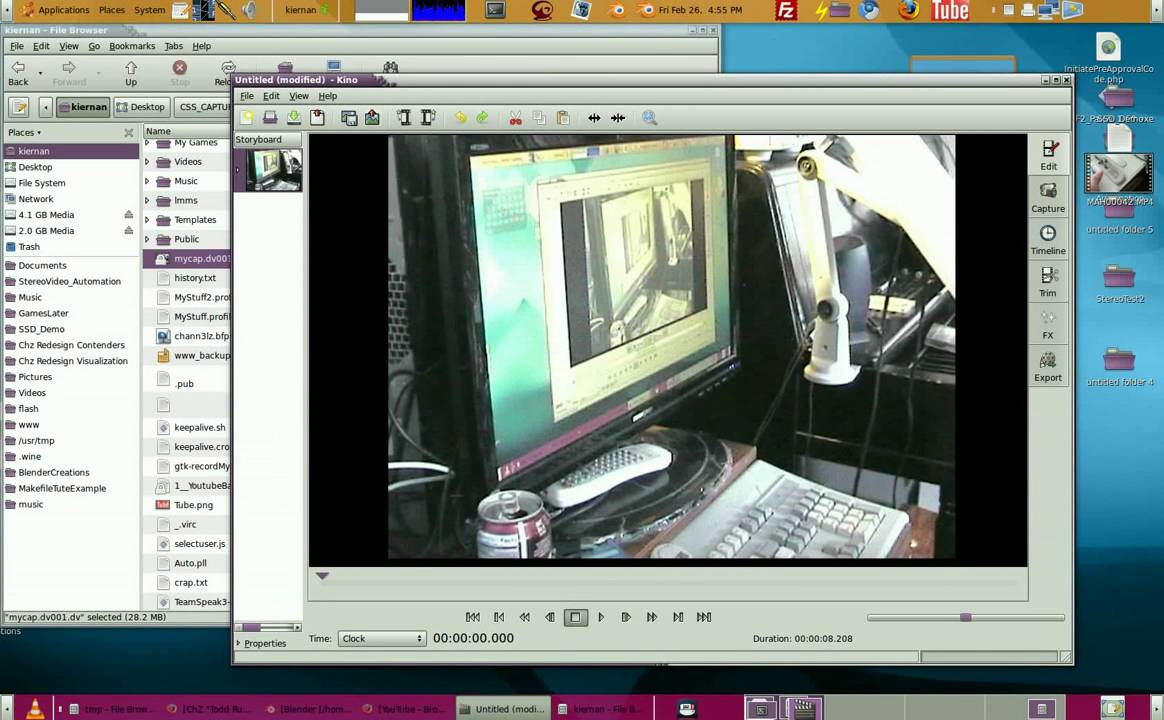Open Kino Edit menu
The height and width of the screenshot is (720, 1164).
pyautogui.click(x=272, y=96)
